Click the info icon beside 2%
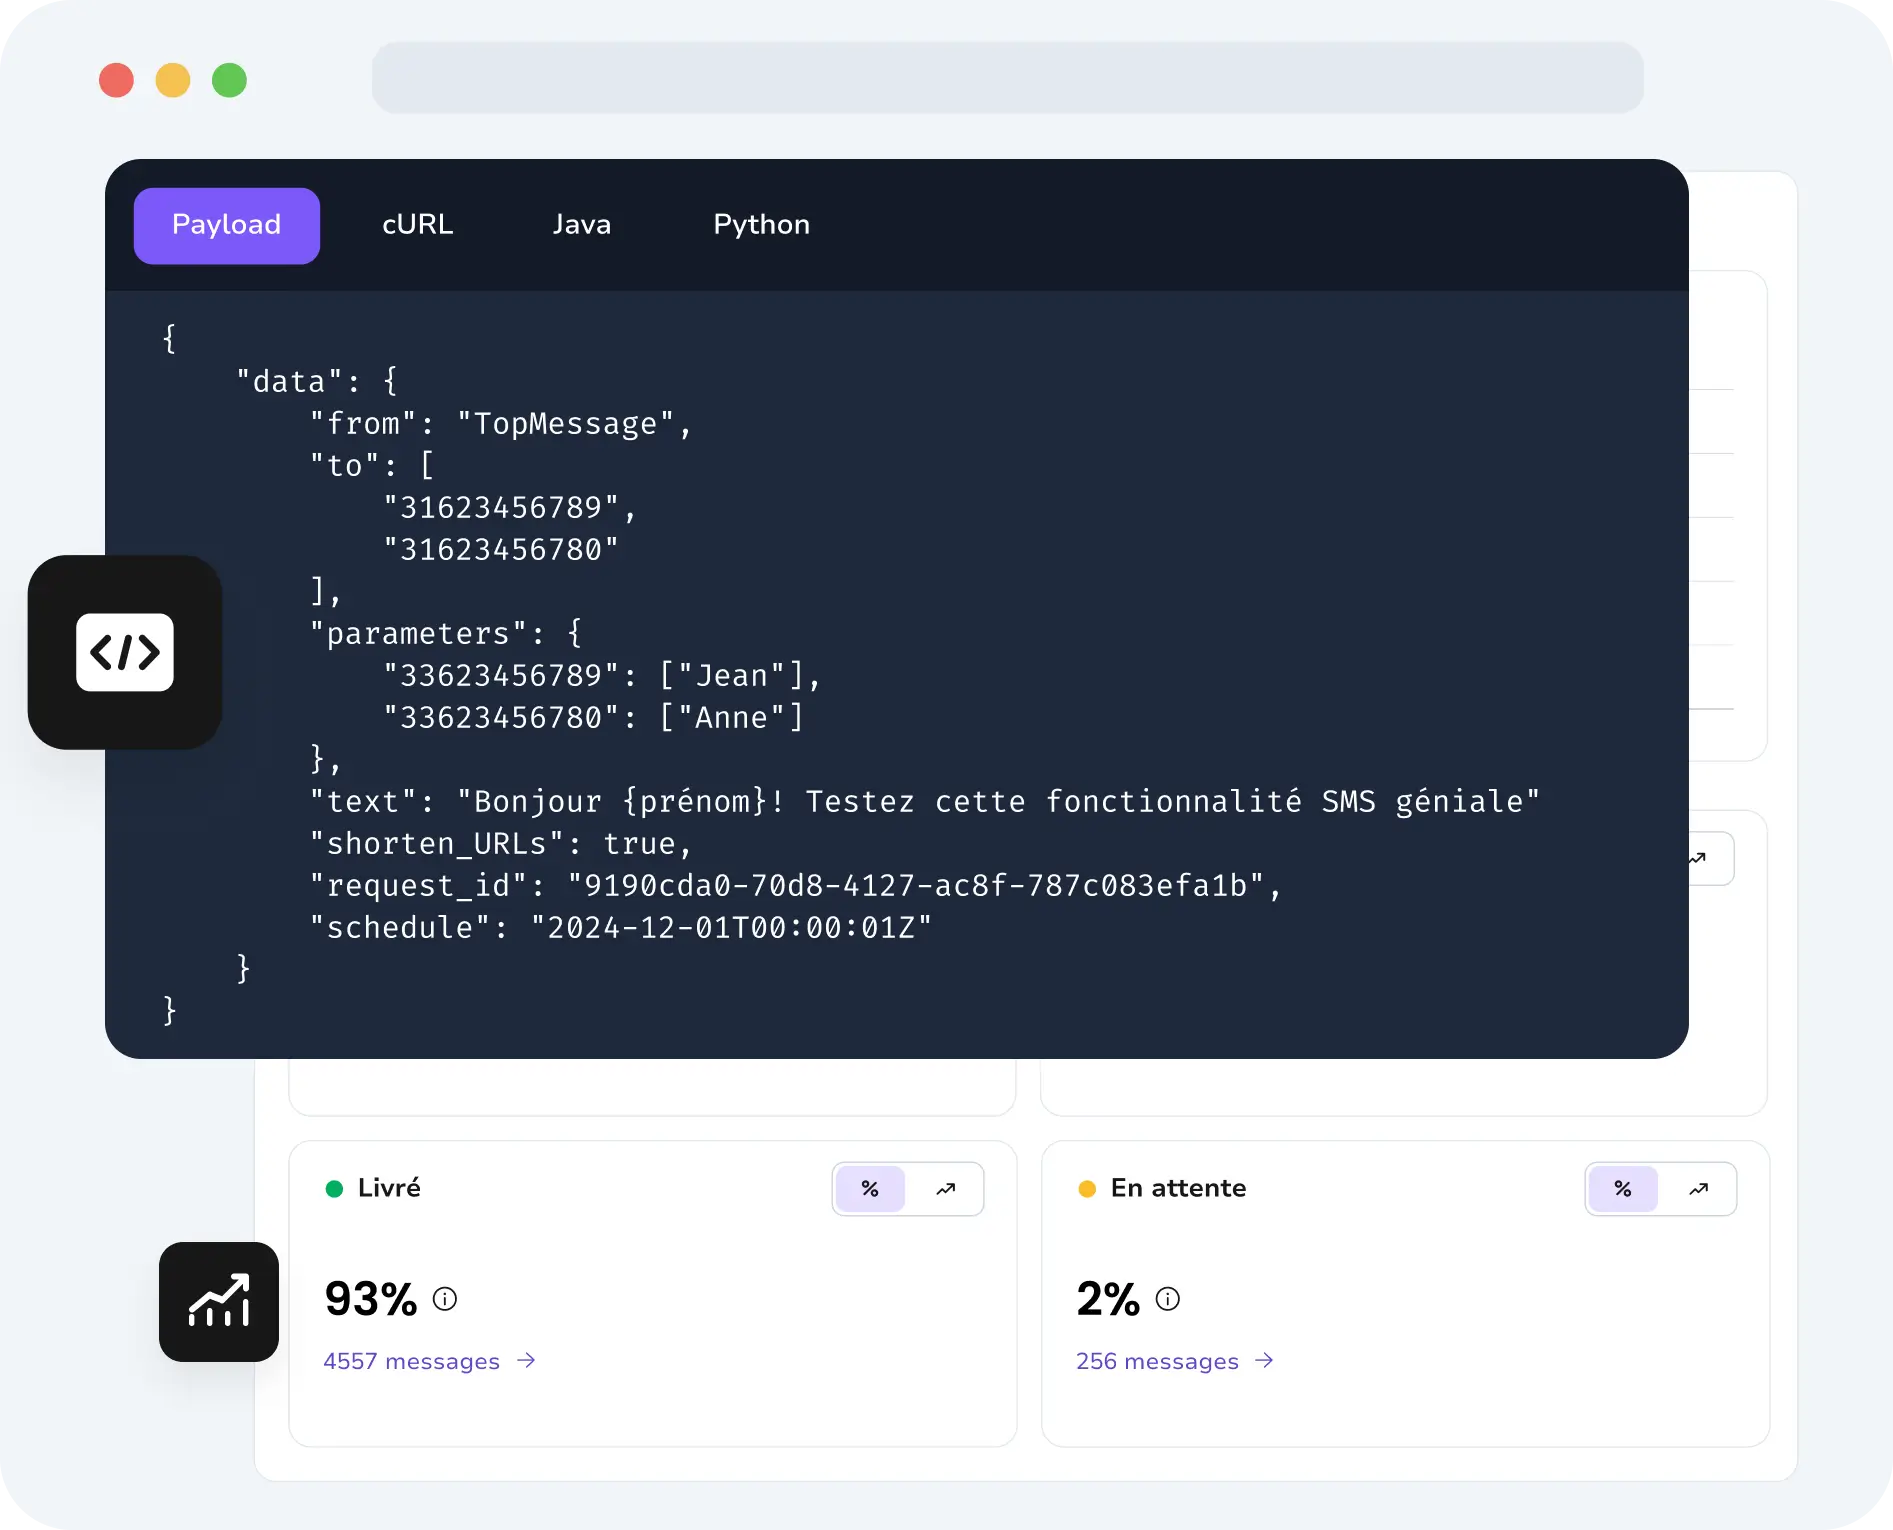The image size is (1893, 1530). click(x=1168, y=1299)
